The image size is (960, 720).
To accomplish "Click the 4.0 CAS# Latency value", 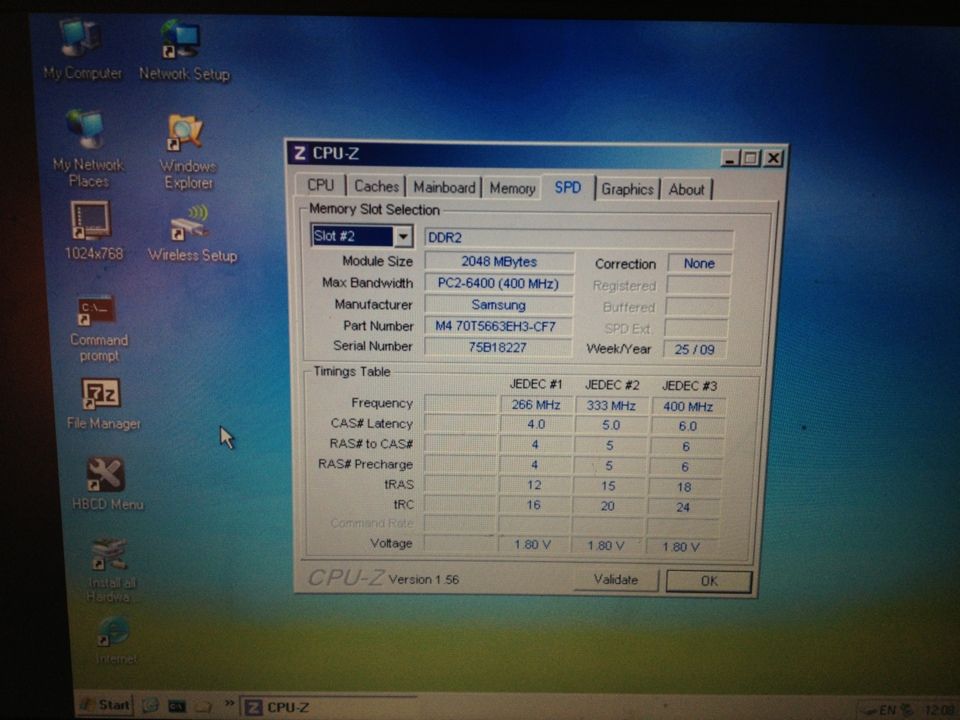I will [536, 424].
